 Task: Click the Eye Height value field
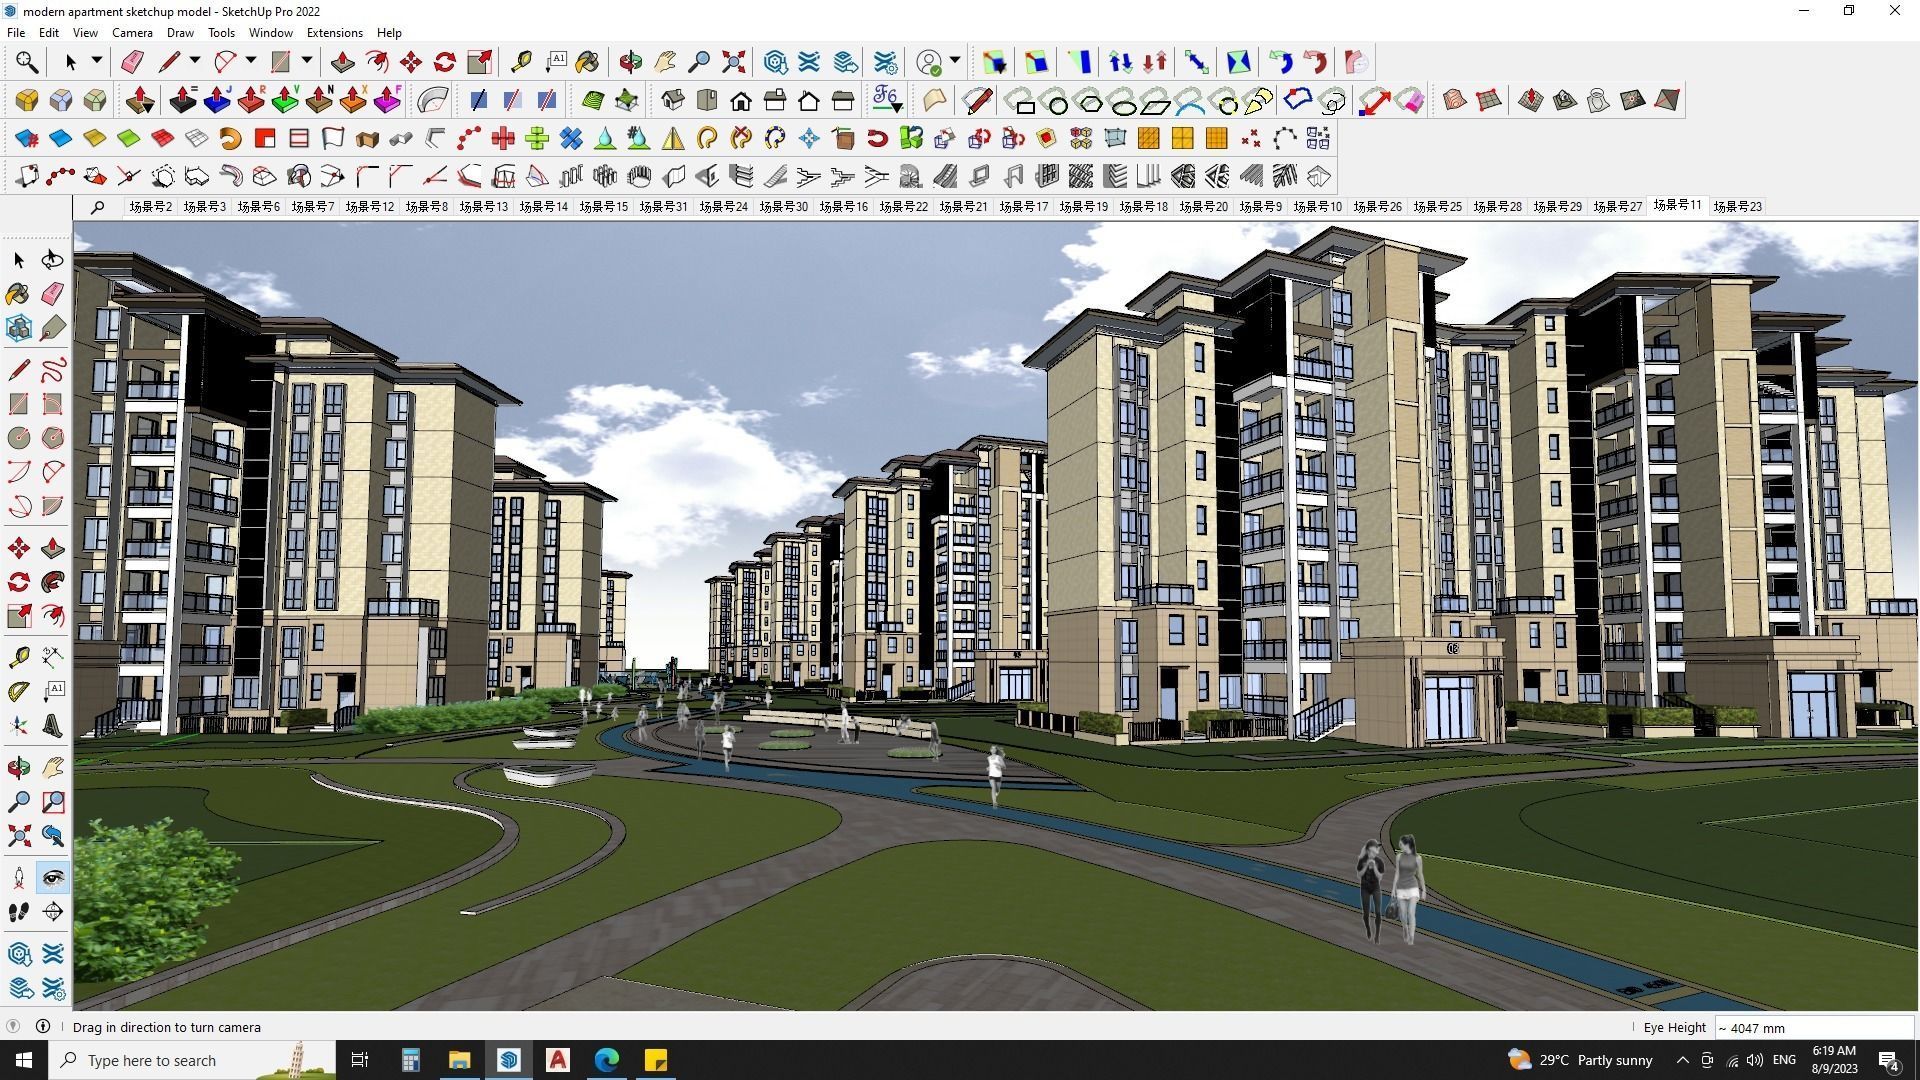(1814, 1028)
